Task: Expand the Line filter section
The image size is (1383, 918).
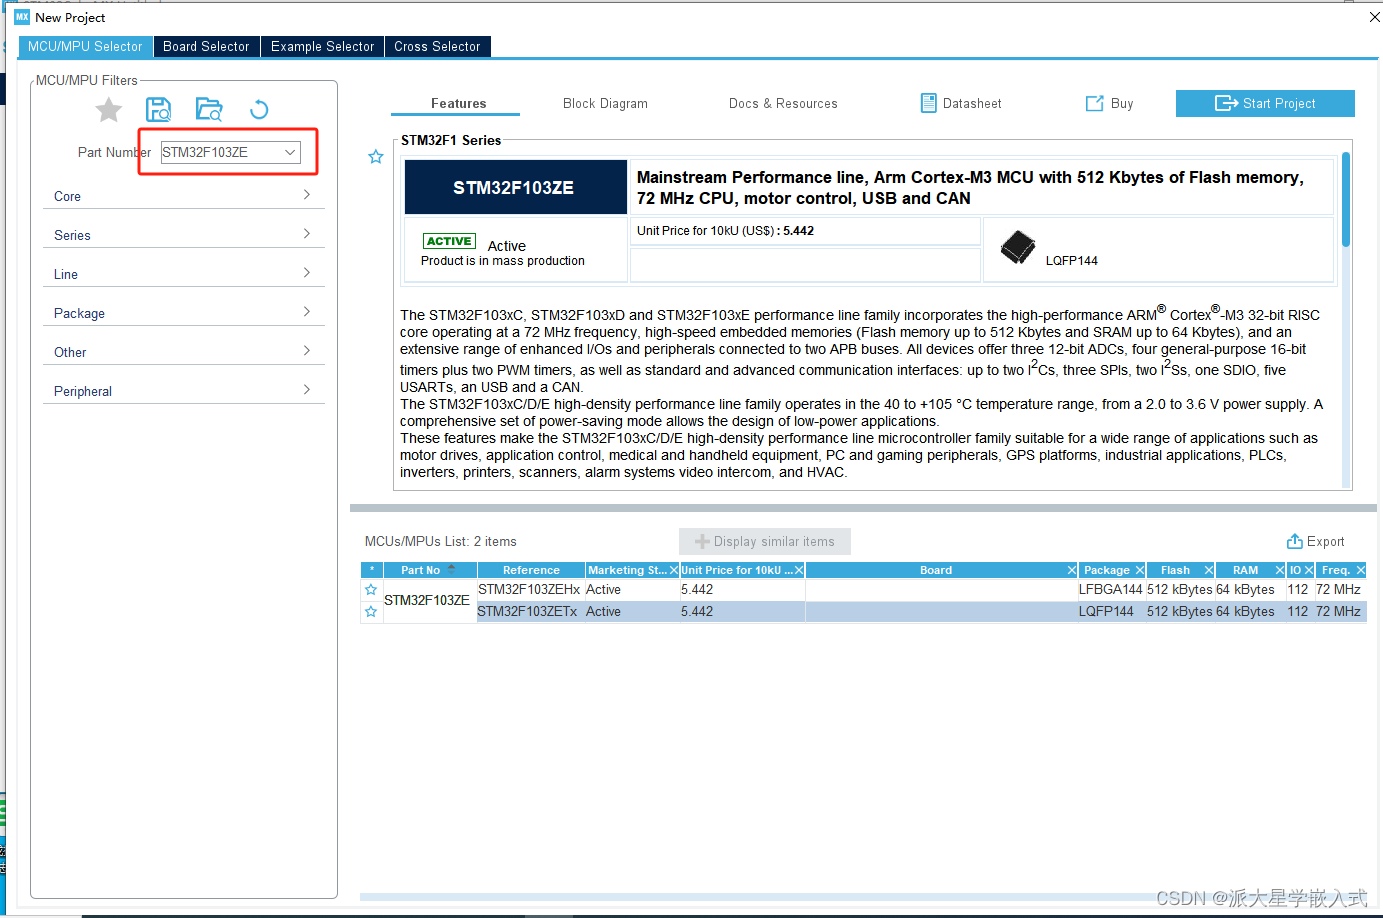Action: (184, 274)
